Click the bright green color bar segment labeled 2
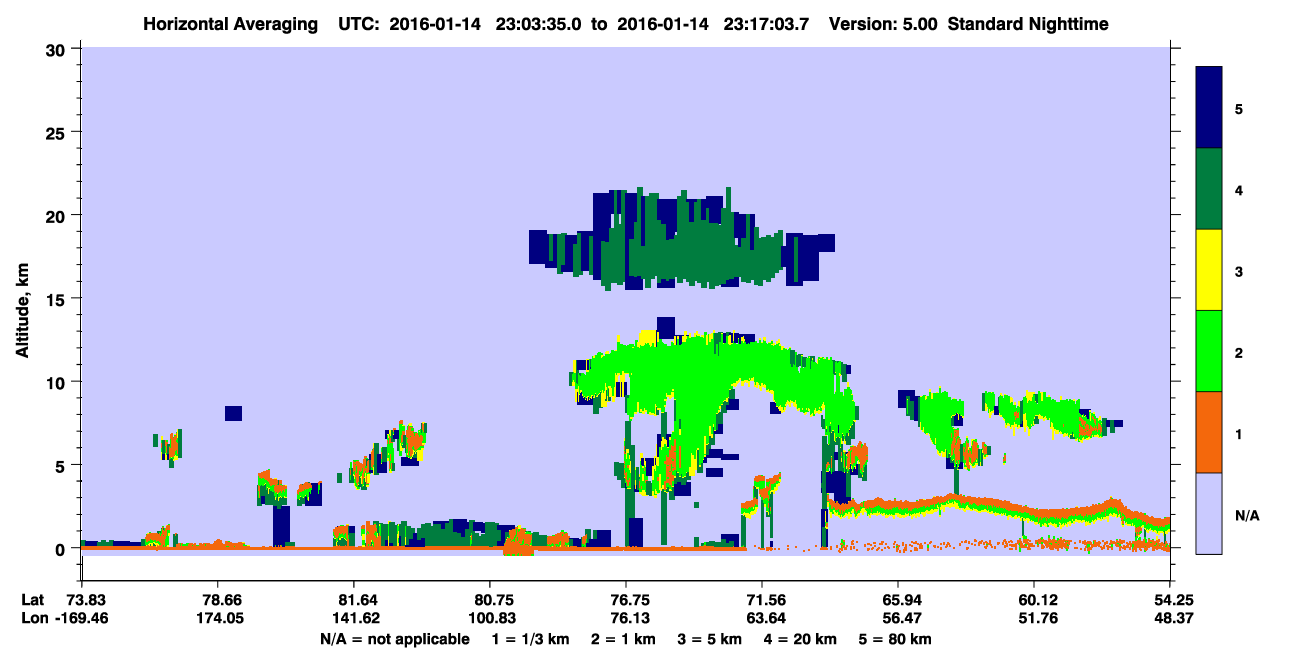 [1209, 350]
